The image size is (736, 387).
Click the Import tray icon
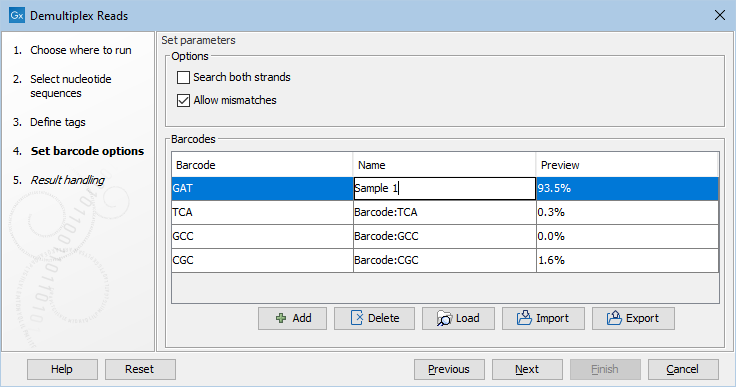coord(524,318)
